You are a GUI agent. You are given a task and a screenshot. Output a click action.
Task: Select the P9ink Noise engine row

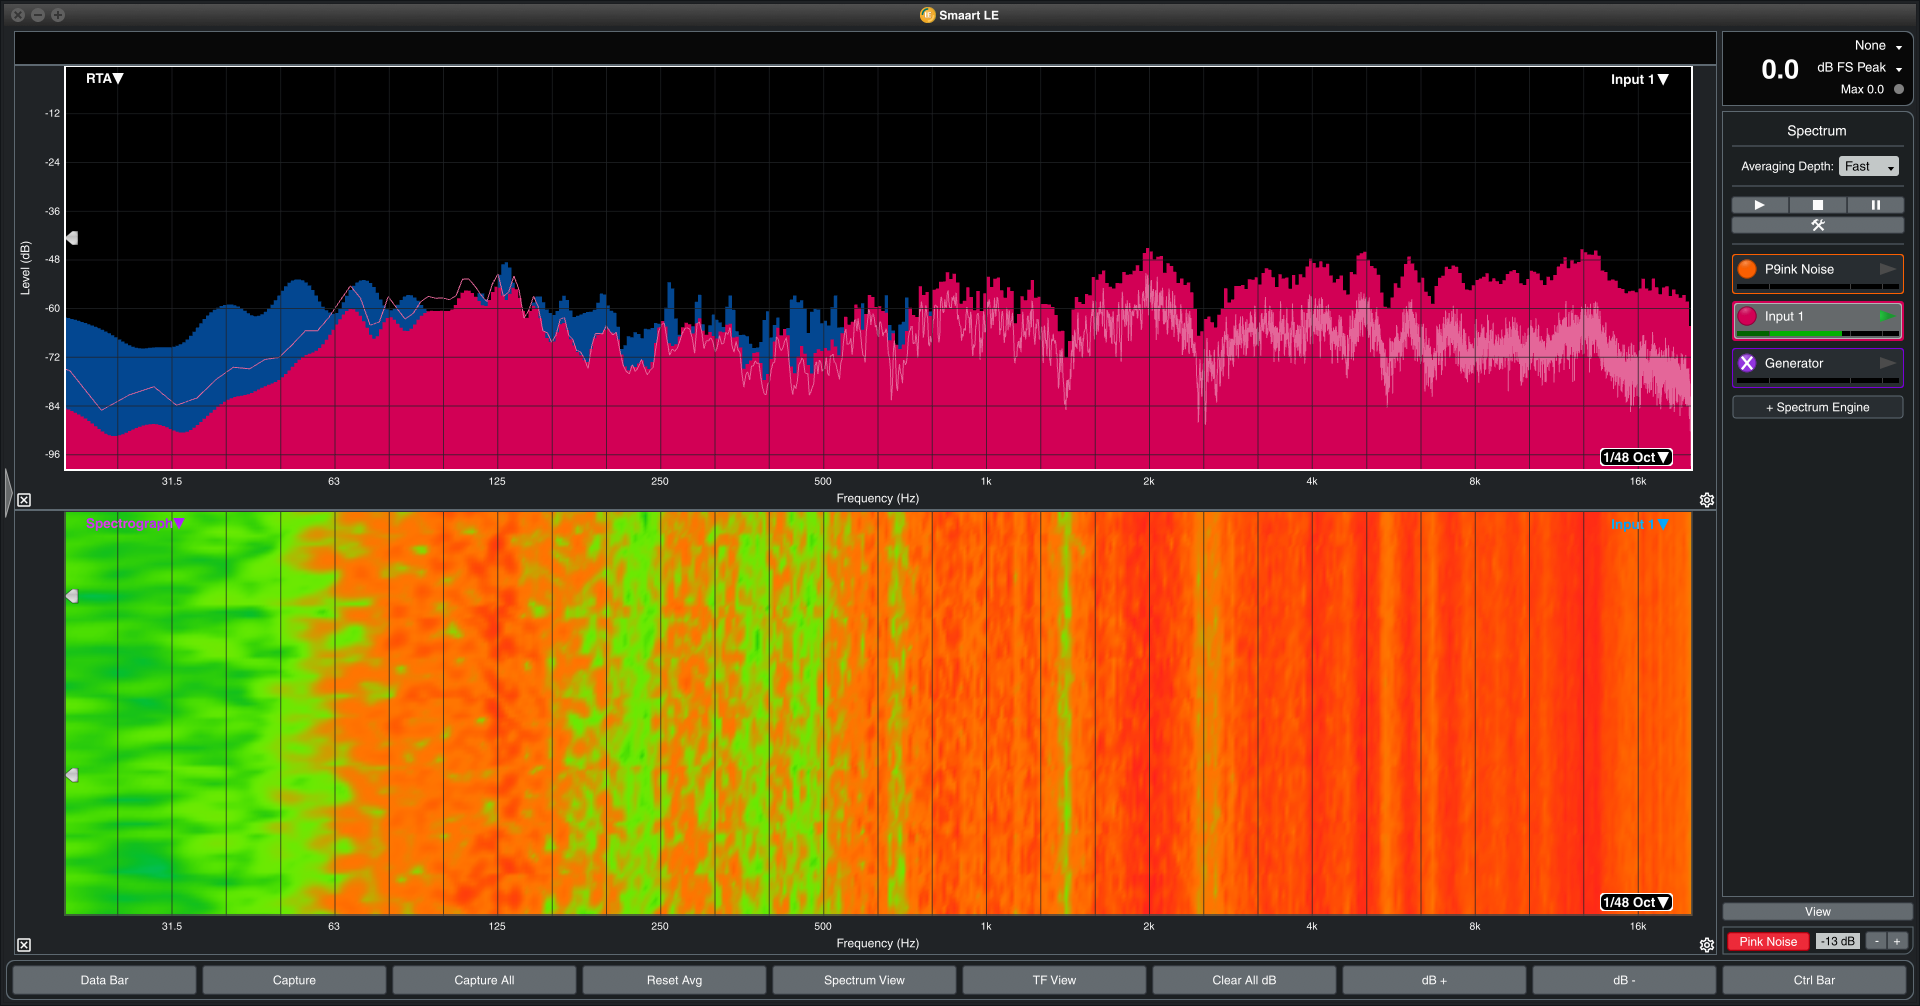pyautogui.click(x=1817, y=273)
